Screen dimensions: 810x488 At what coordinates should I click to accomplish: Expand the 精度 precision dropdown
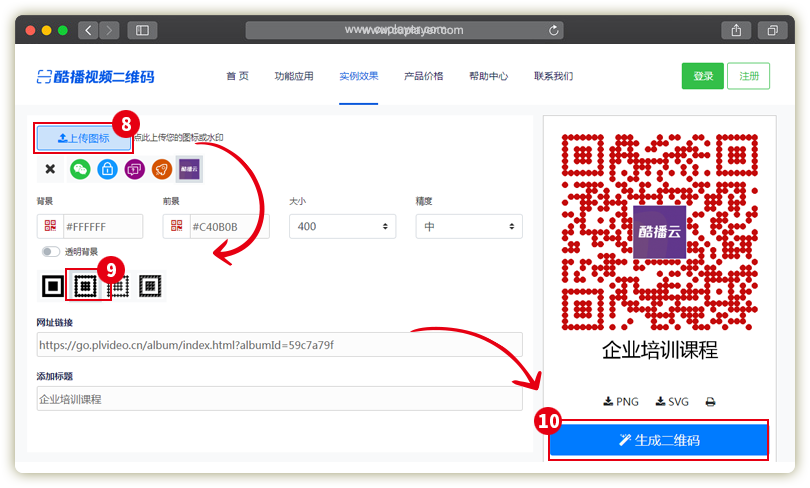pyautogui.click(x=468, y=227)
